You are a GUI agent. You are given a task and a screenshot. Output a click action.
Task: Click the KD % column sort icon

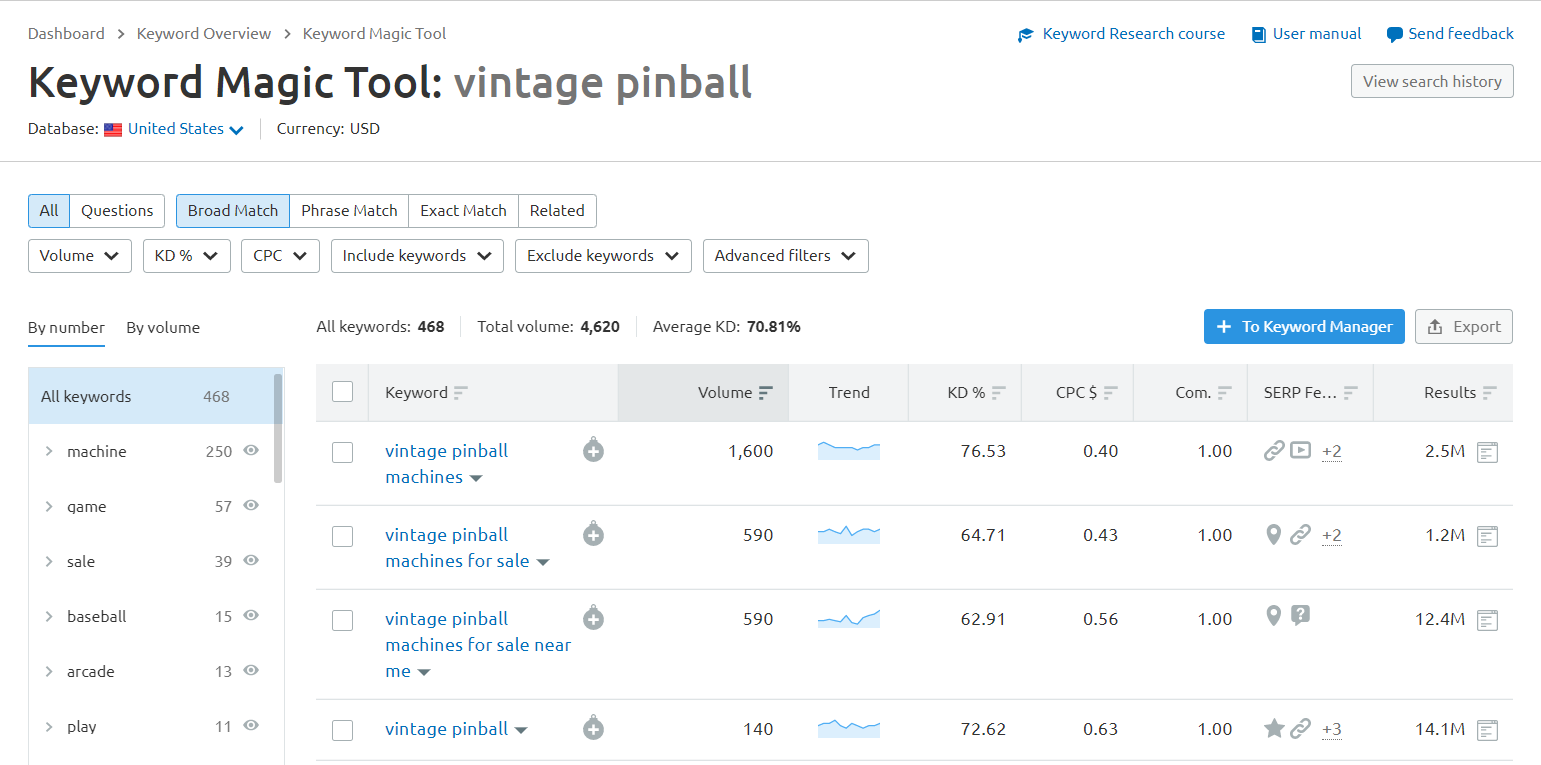[x=998, y=393]
